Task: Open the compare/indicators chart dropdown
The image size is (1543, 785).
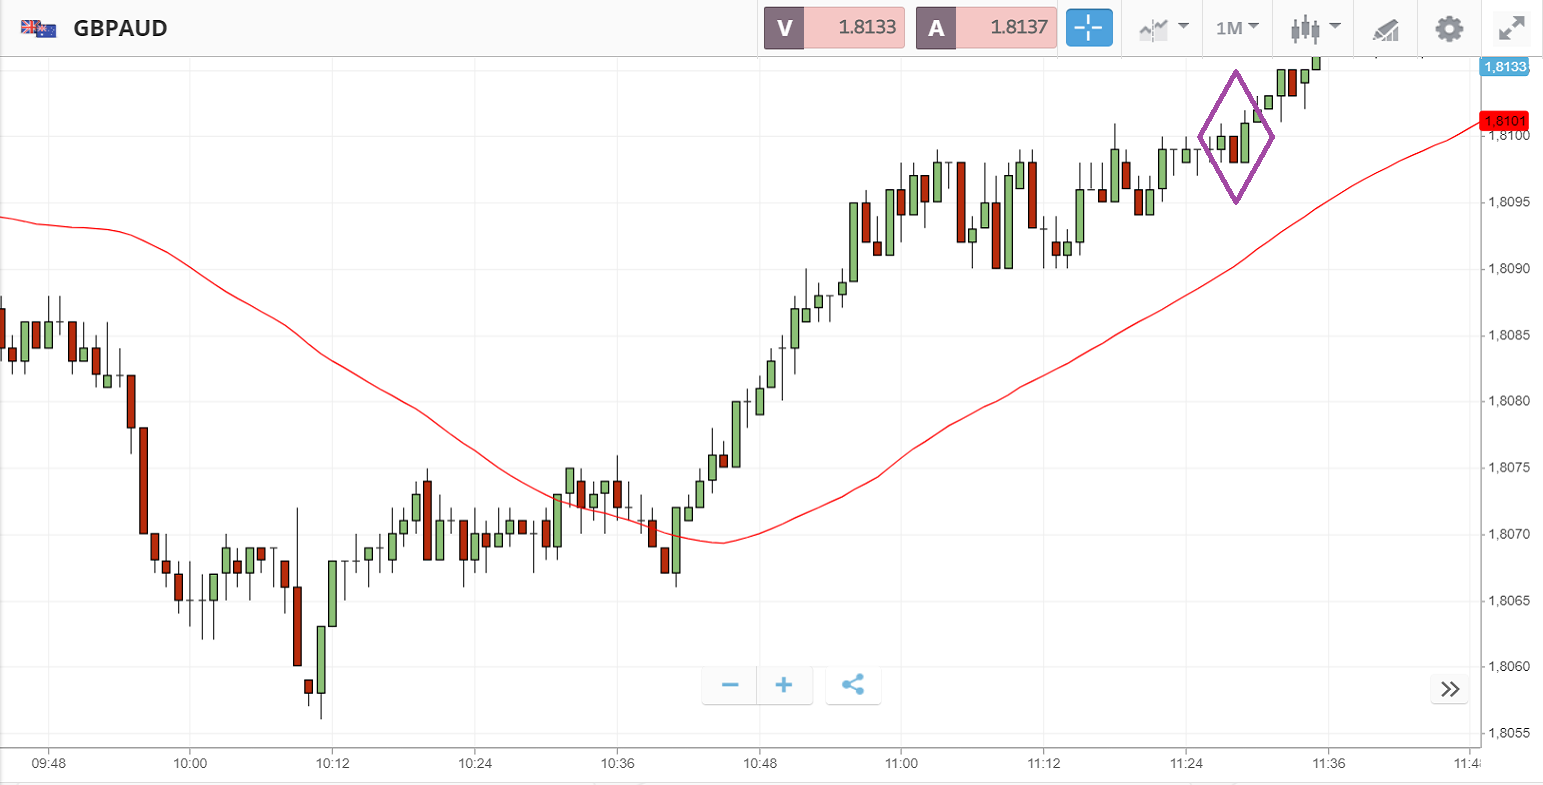Action: pos(1163,28)
